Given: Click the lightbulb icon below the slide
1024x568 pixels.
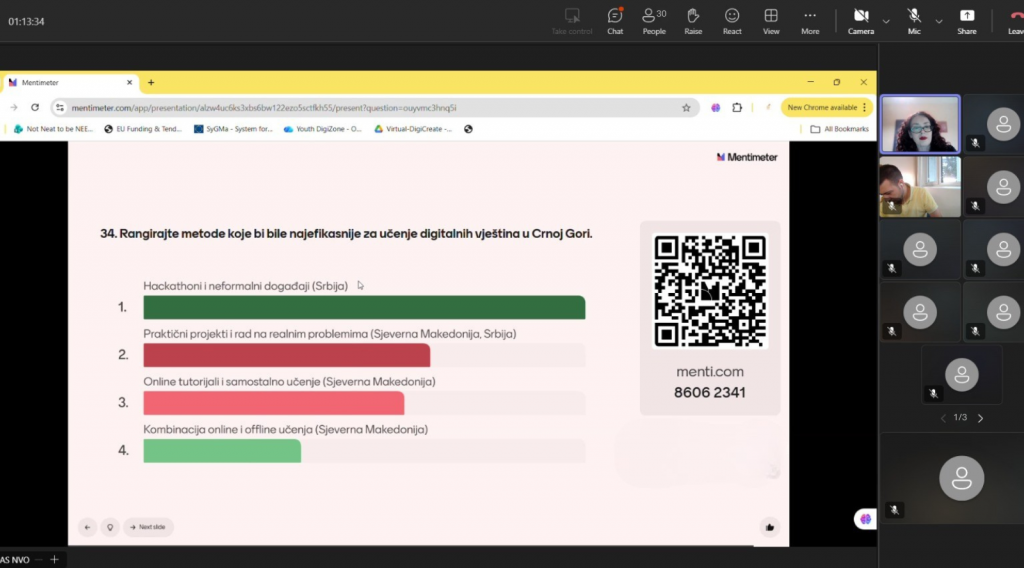Looking at the screenshot, I should point(110,526).
